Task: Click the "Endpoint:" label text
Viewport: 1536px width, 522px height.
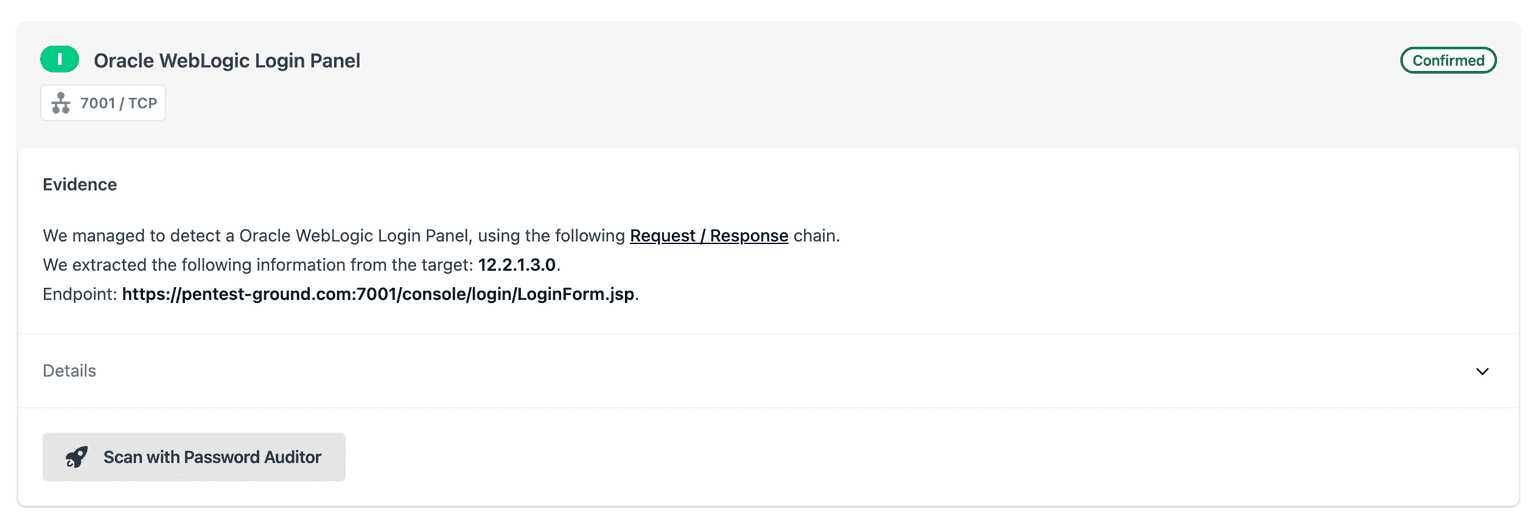Action: pos(79,295)
